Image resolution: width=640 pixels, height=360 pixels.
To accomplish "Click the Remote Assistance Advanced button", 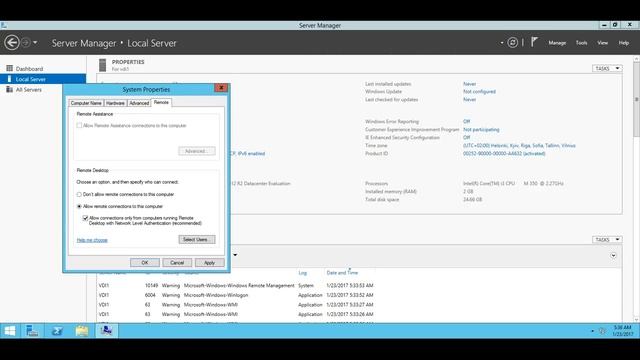I will (197, 151).
